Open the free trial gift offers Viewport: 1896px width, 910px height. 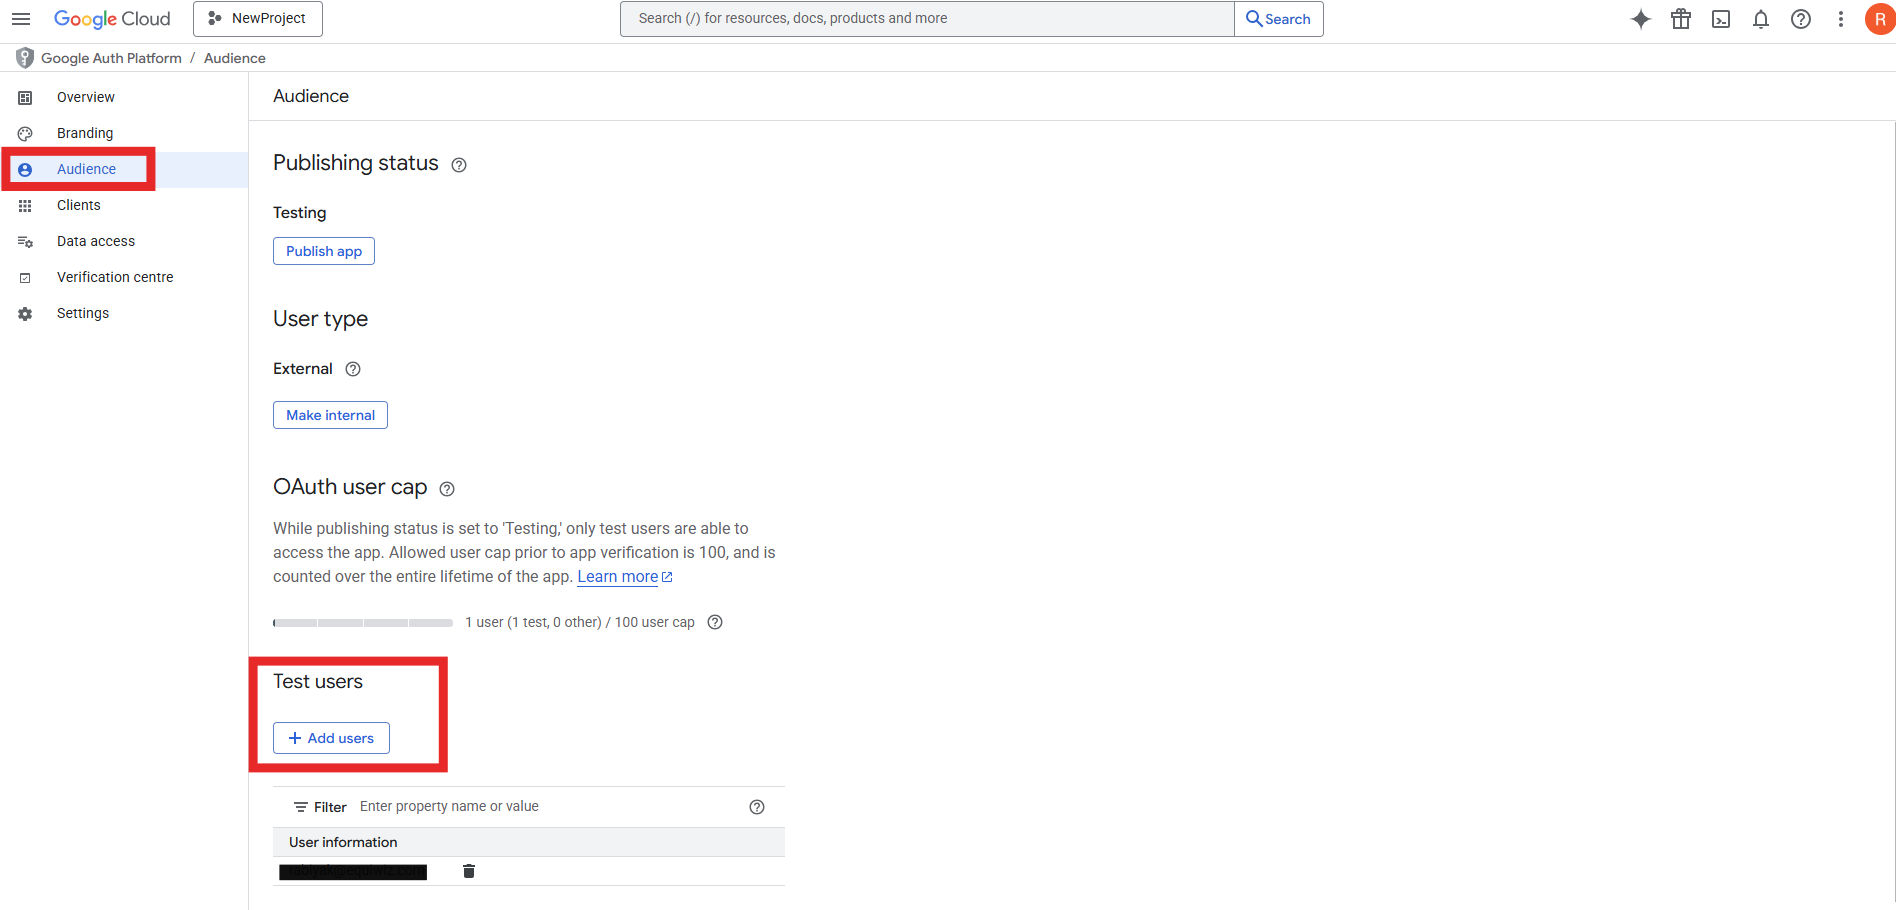point(1681,18)
